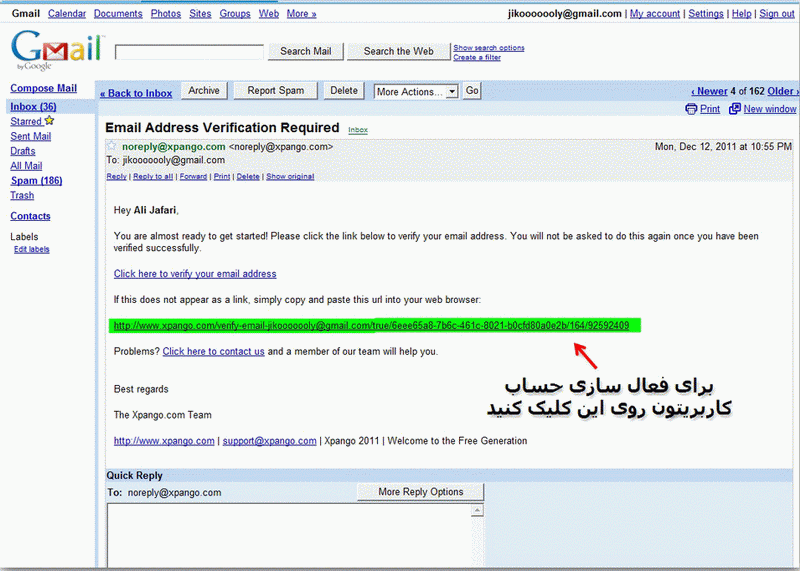Open the highlighted xpango verify-email URL
Viewport: 800px width, 571px height.
pyautogui.click(x=371, y=326)
